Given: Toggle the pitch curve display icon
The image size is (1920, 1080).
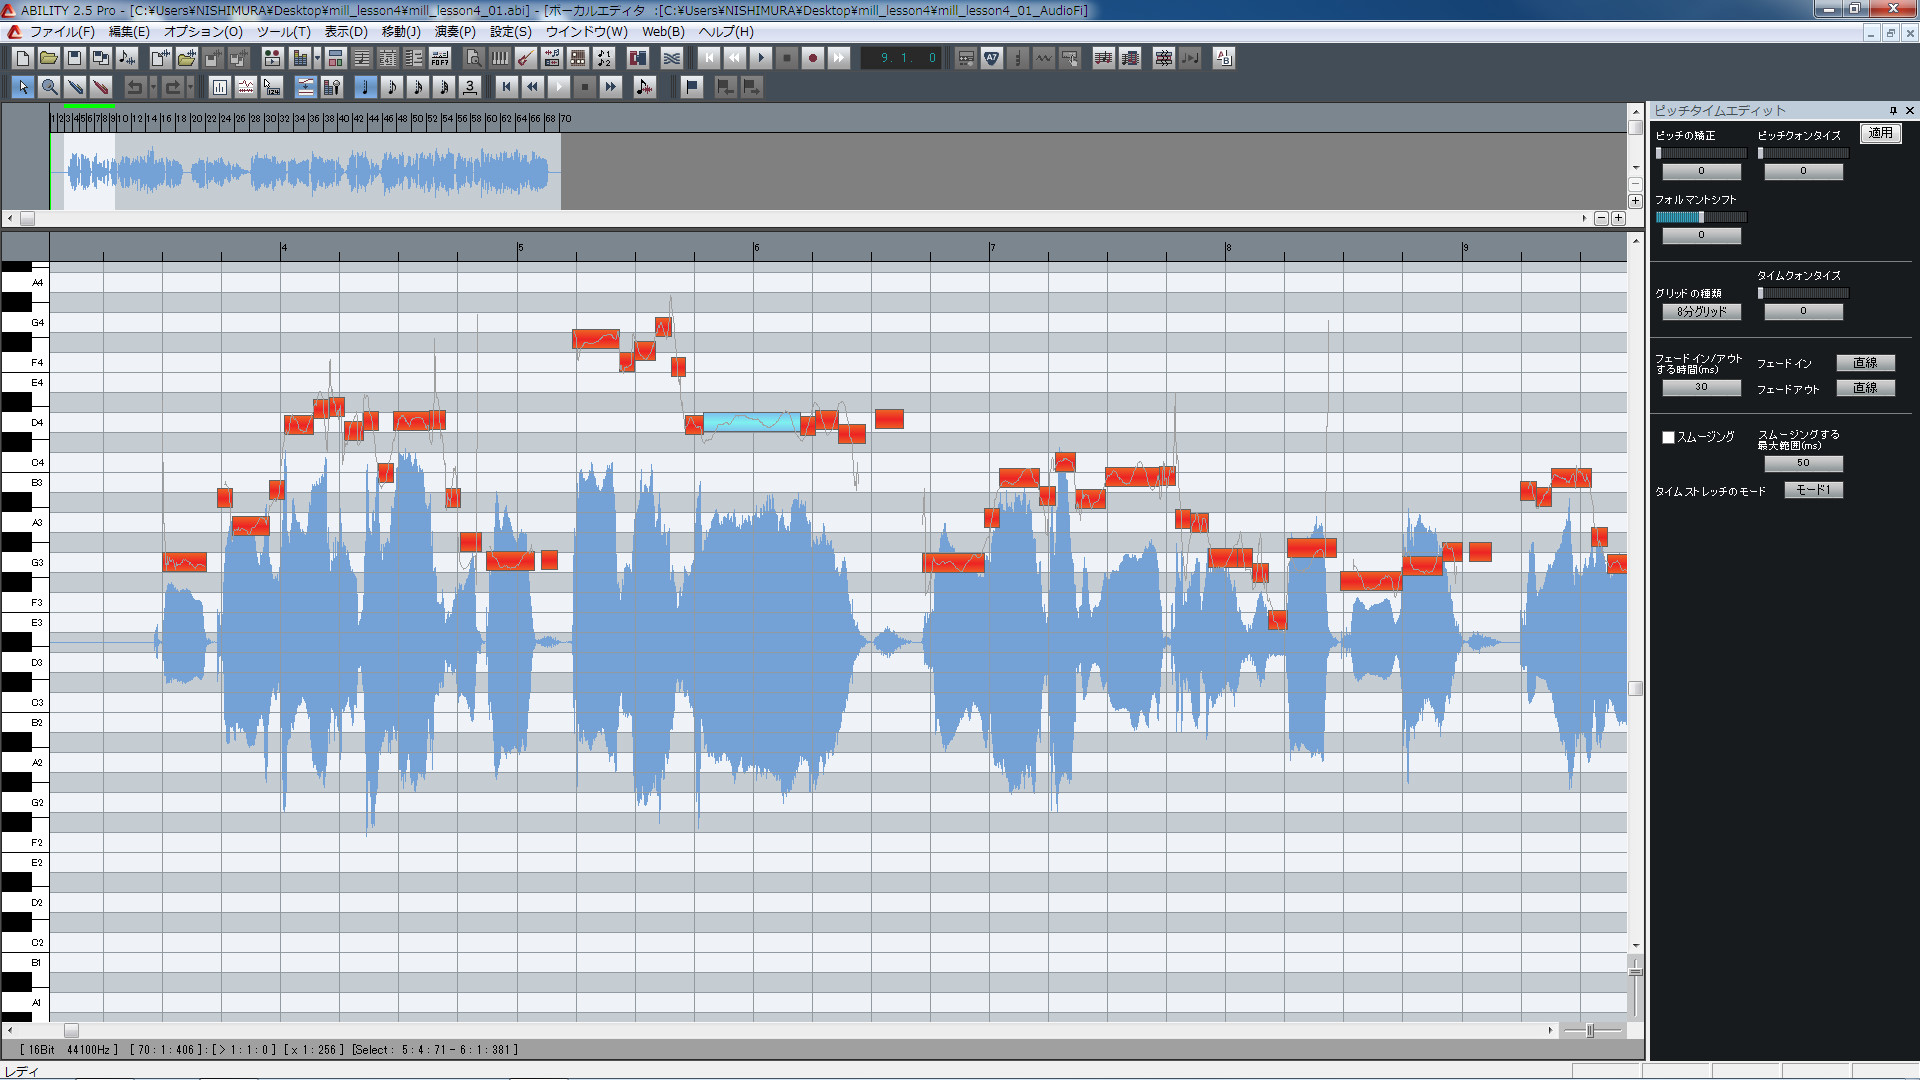Looking at the screenshot, I should click(246, 87).
